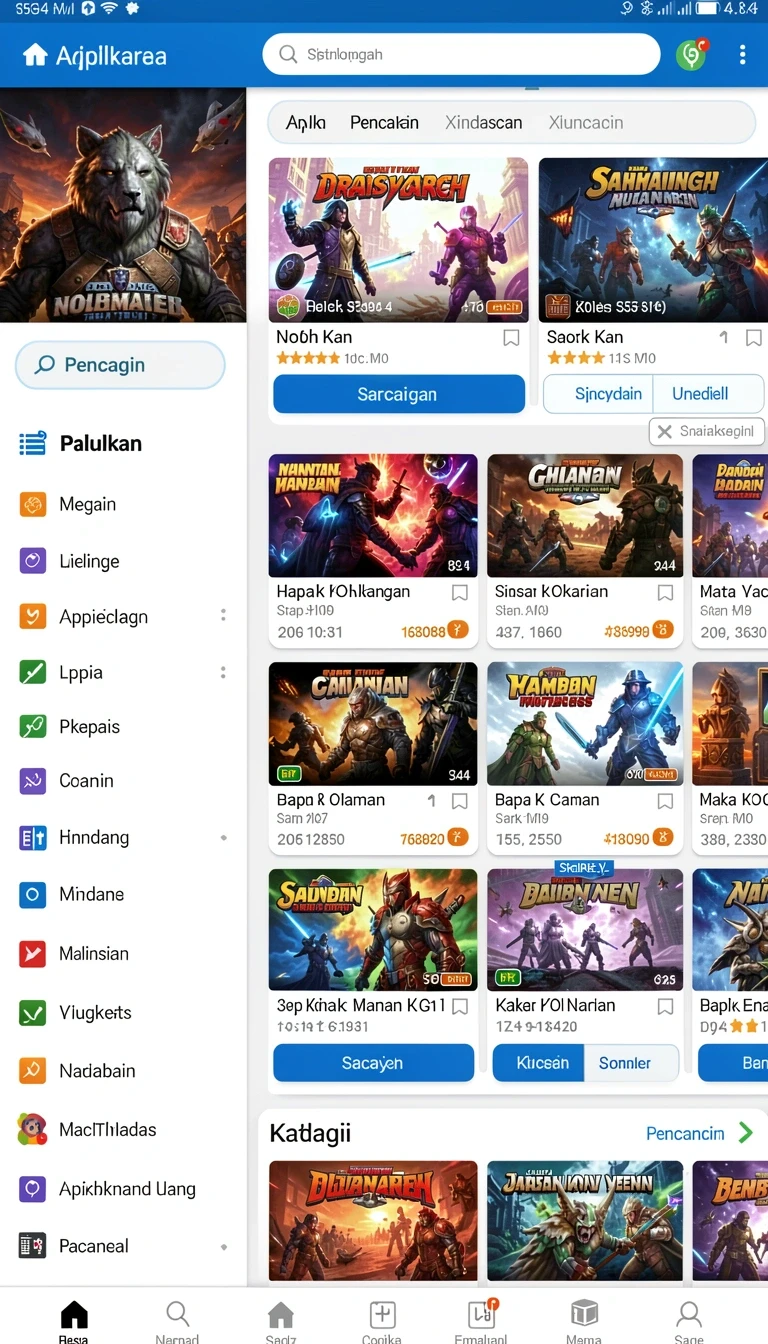Open the Pencancin link in Katlagii

pyautogui.click(x=685, y=1133)
